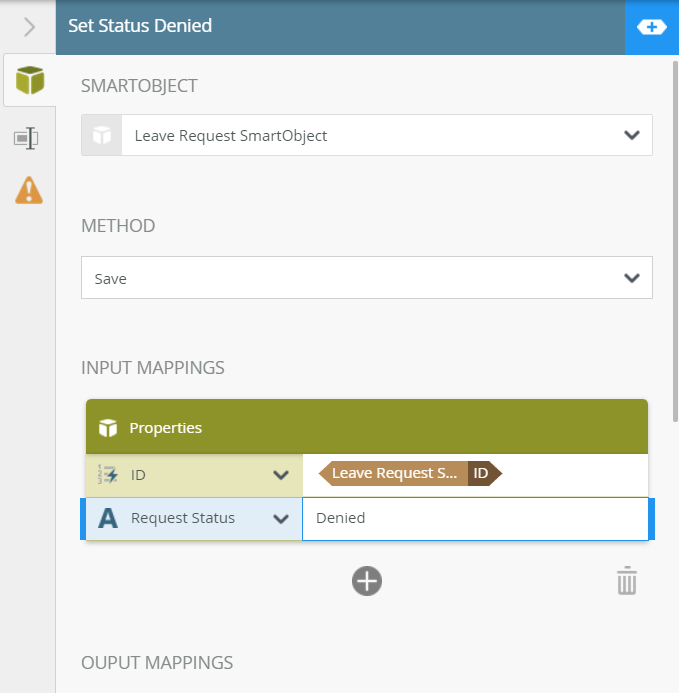Click the INPUT MAPPINGS heading

(x=153, y=368)
